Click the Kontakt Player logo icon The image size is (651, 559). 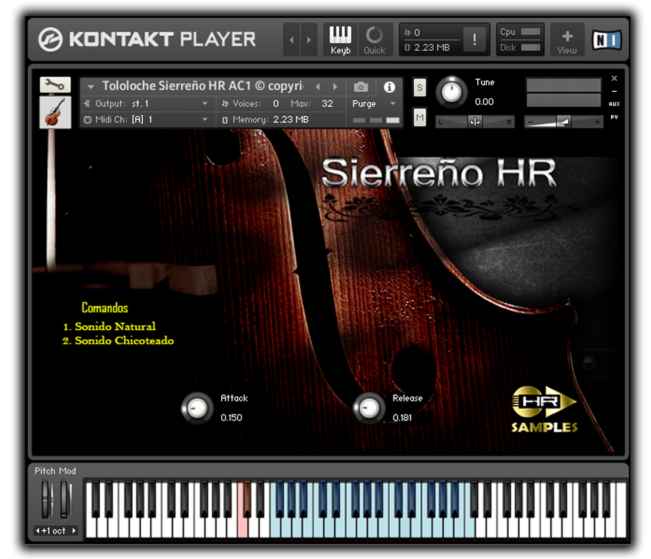click(x=50, y=39)
